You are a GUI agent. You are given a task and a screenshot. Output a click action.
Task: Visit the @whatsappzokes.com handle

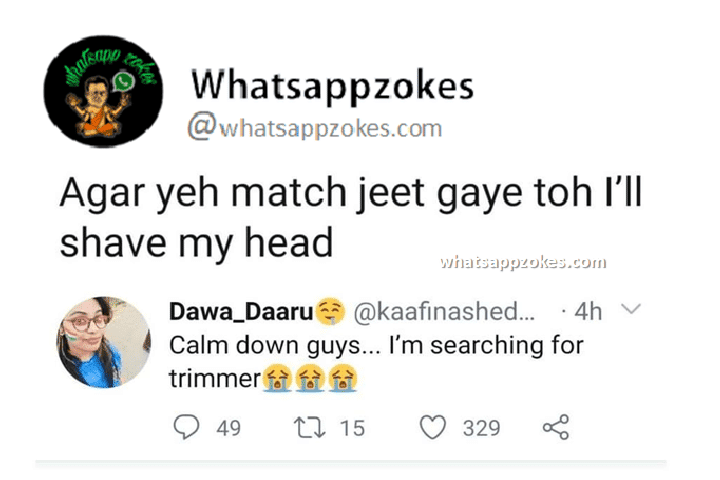pos(315,127)
